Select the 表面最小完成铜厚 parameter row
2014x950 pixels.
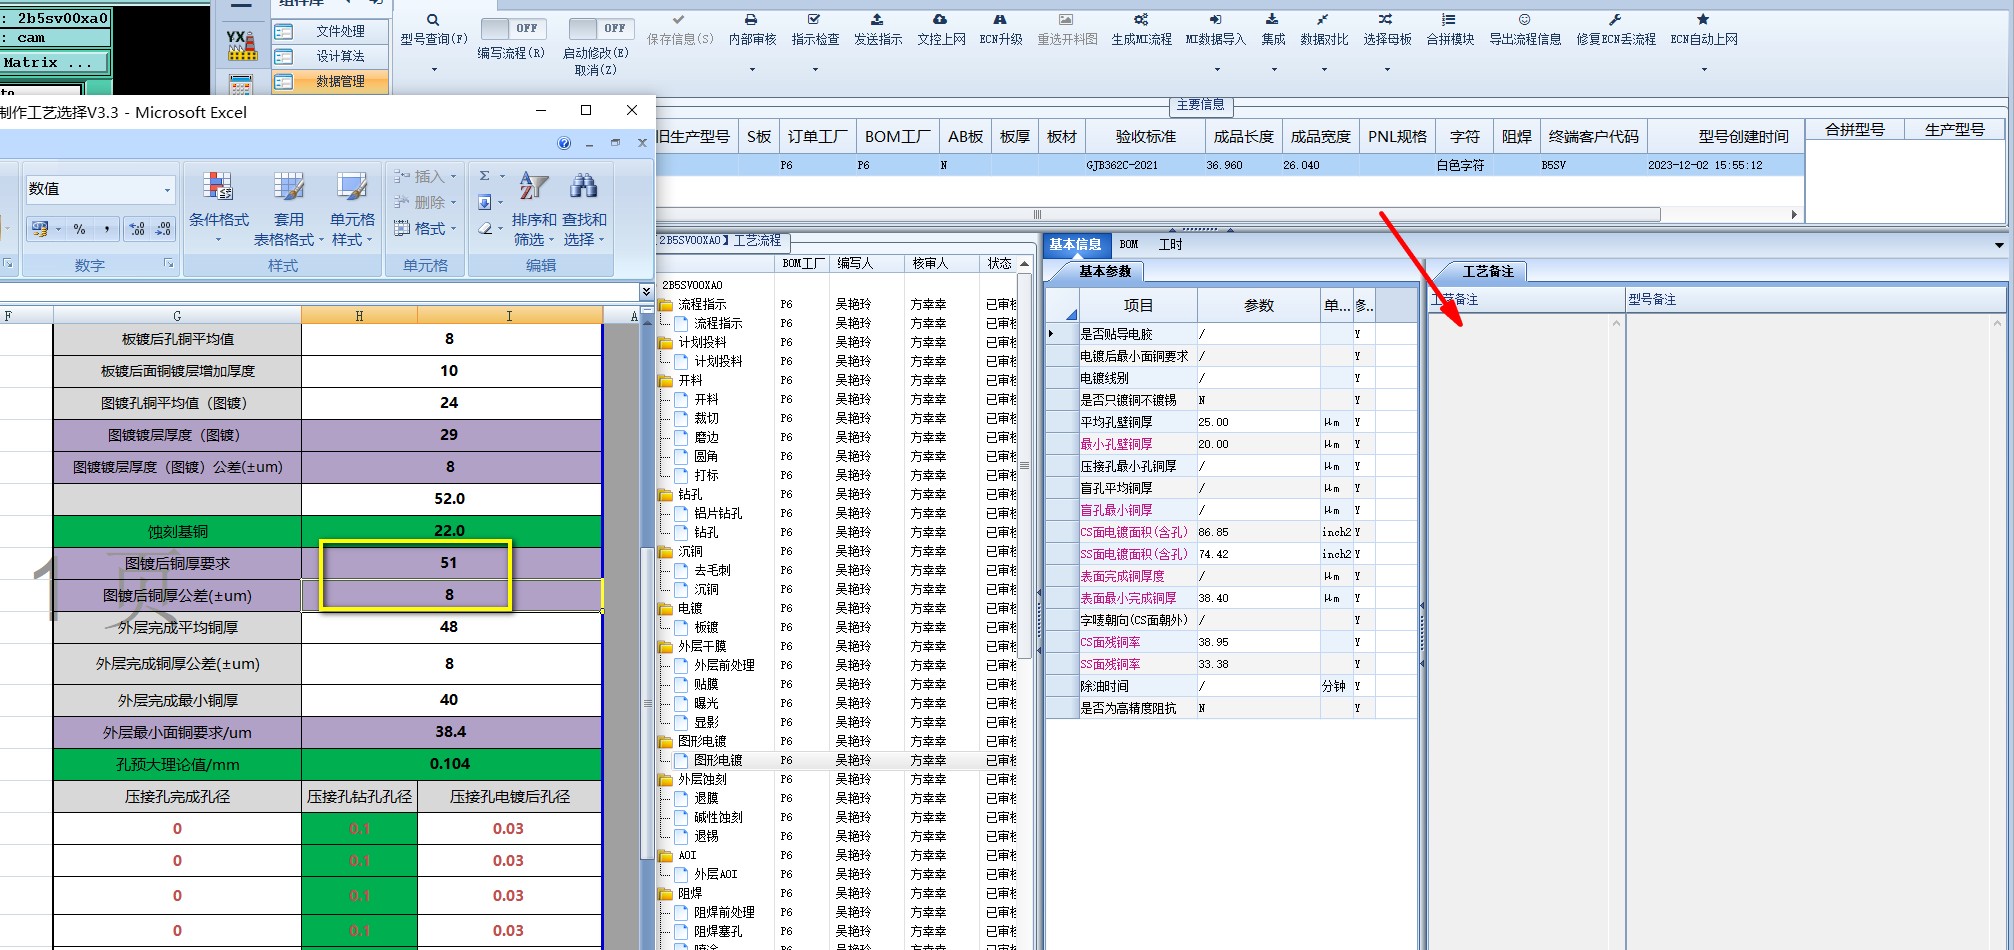click(1232, 598)
